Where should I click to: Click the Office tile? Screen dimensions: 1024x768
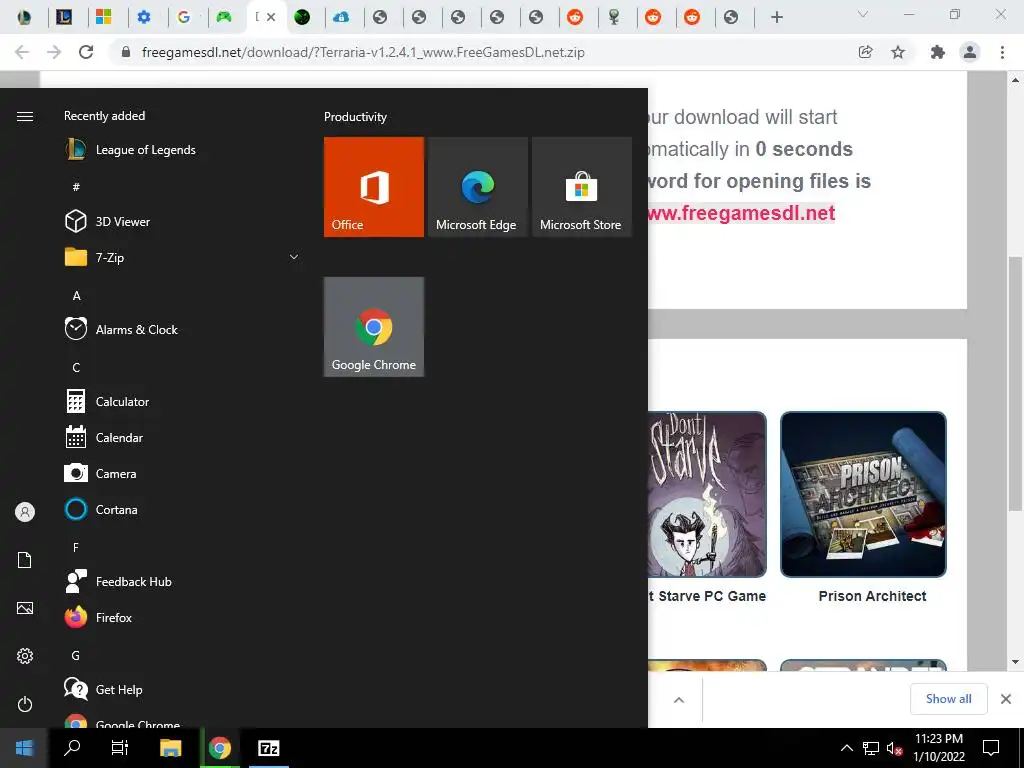tap(374, 187)
